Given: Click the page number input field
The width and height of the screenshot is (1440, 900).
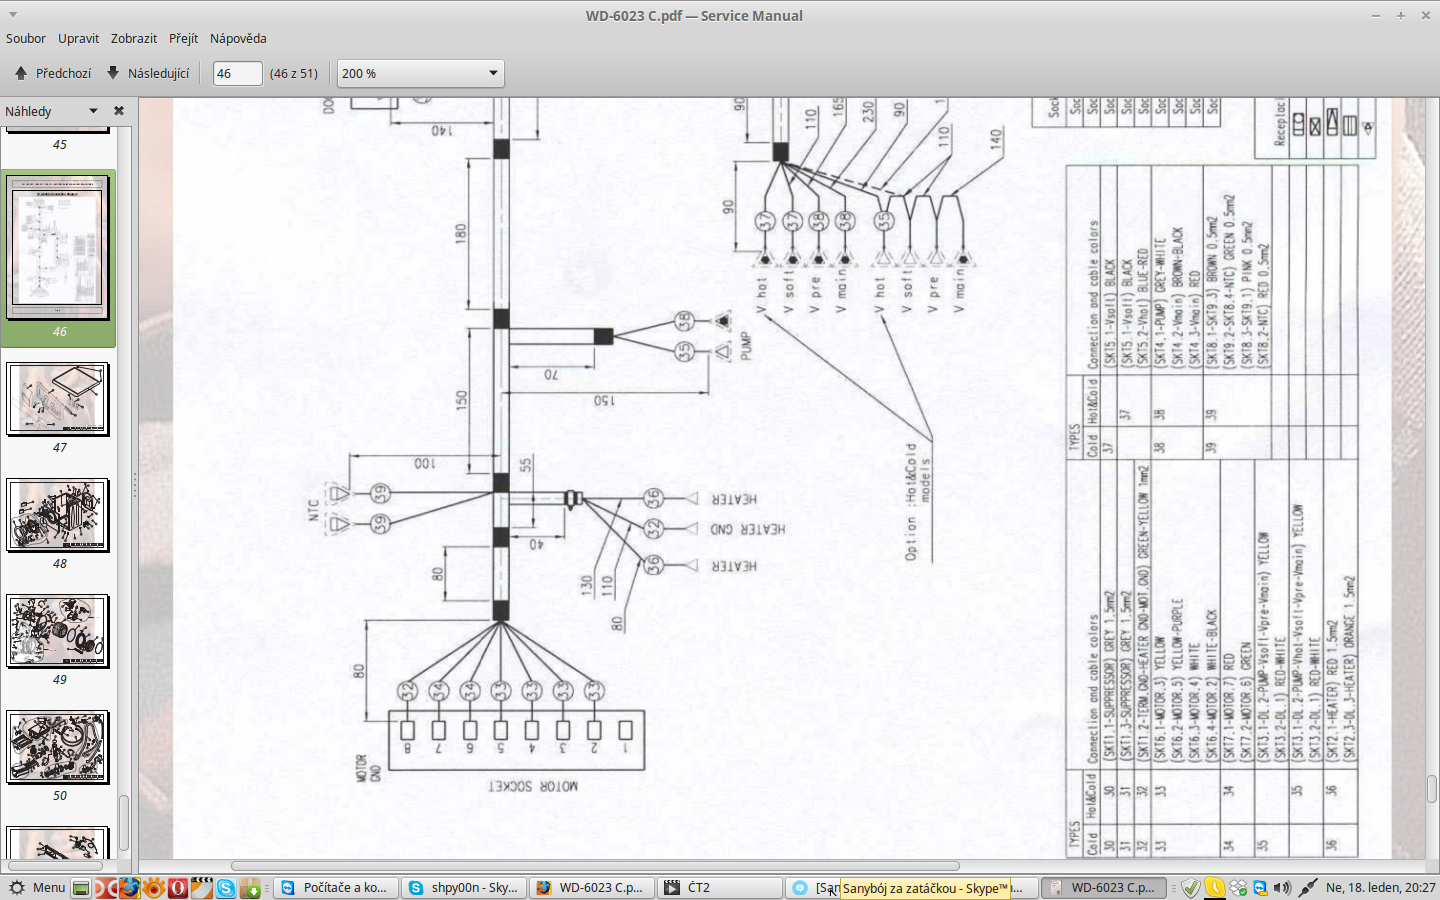Looking at the screenshot, I should click(x=237, y=73).
